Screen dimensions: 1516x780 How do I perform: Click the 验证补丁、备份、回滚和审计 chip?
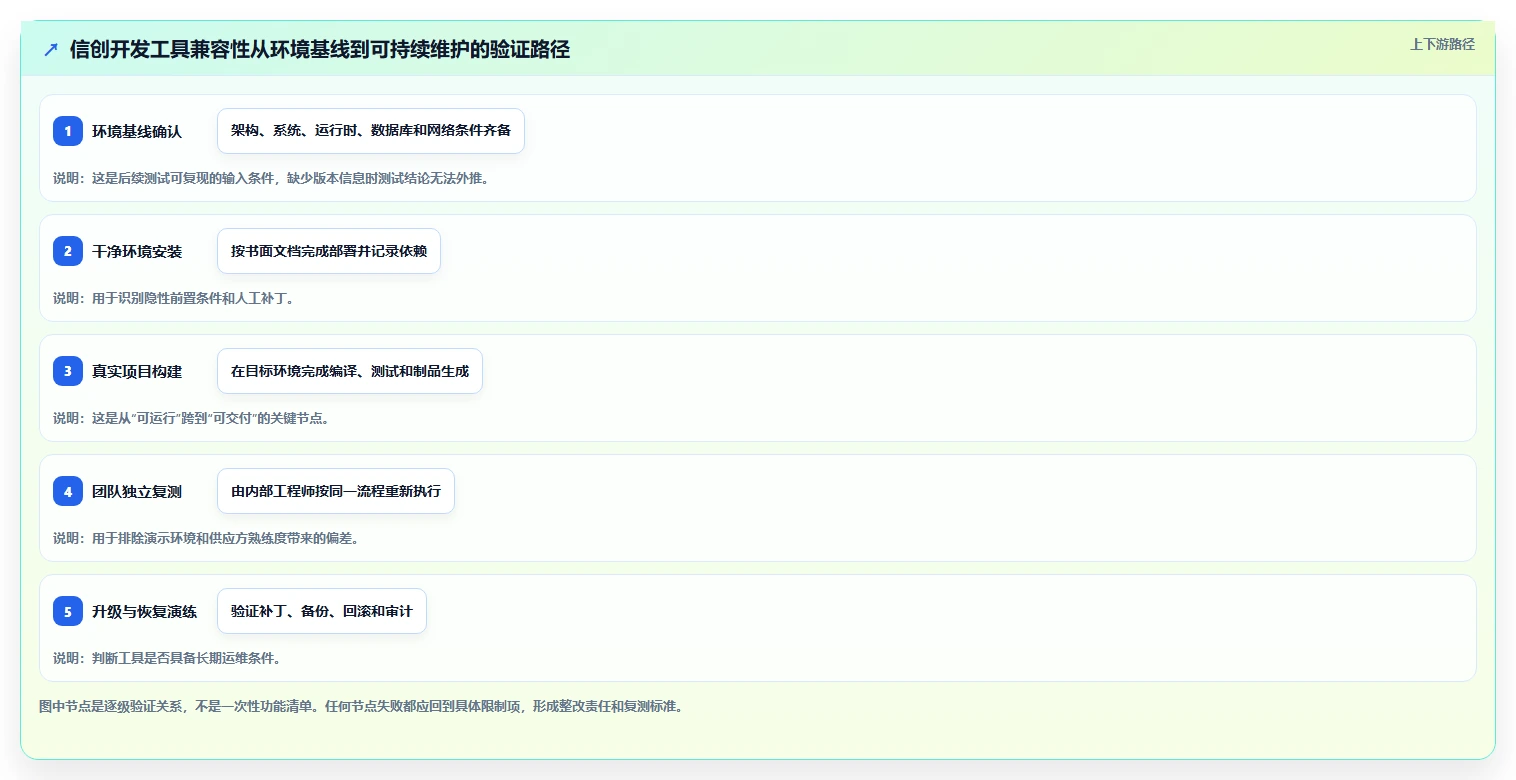point(322,611)
